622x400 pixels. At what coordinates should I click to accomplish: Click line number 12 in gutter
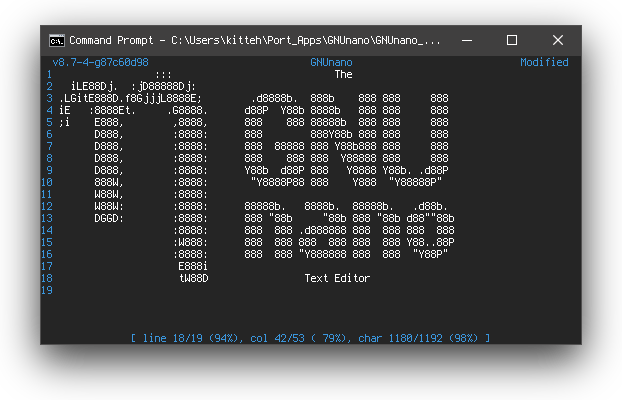[47, 206]
